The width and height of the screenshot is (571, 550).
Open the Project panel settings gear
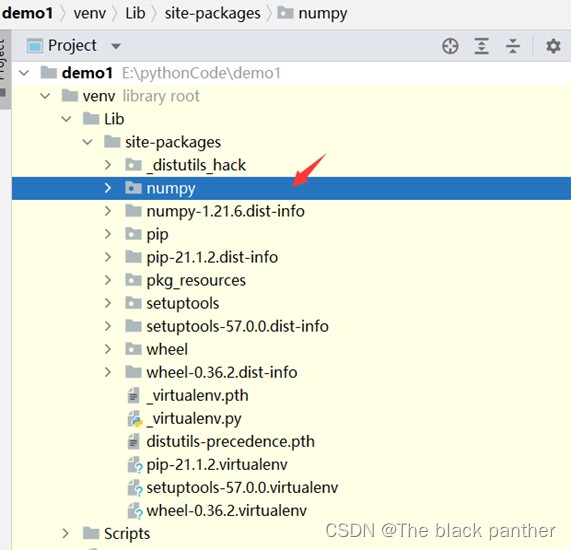[x=553, y=46]
